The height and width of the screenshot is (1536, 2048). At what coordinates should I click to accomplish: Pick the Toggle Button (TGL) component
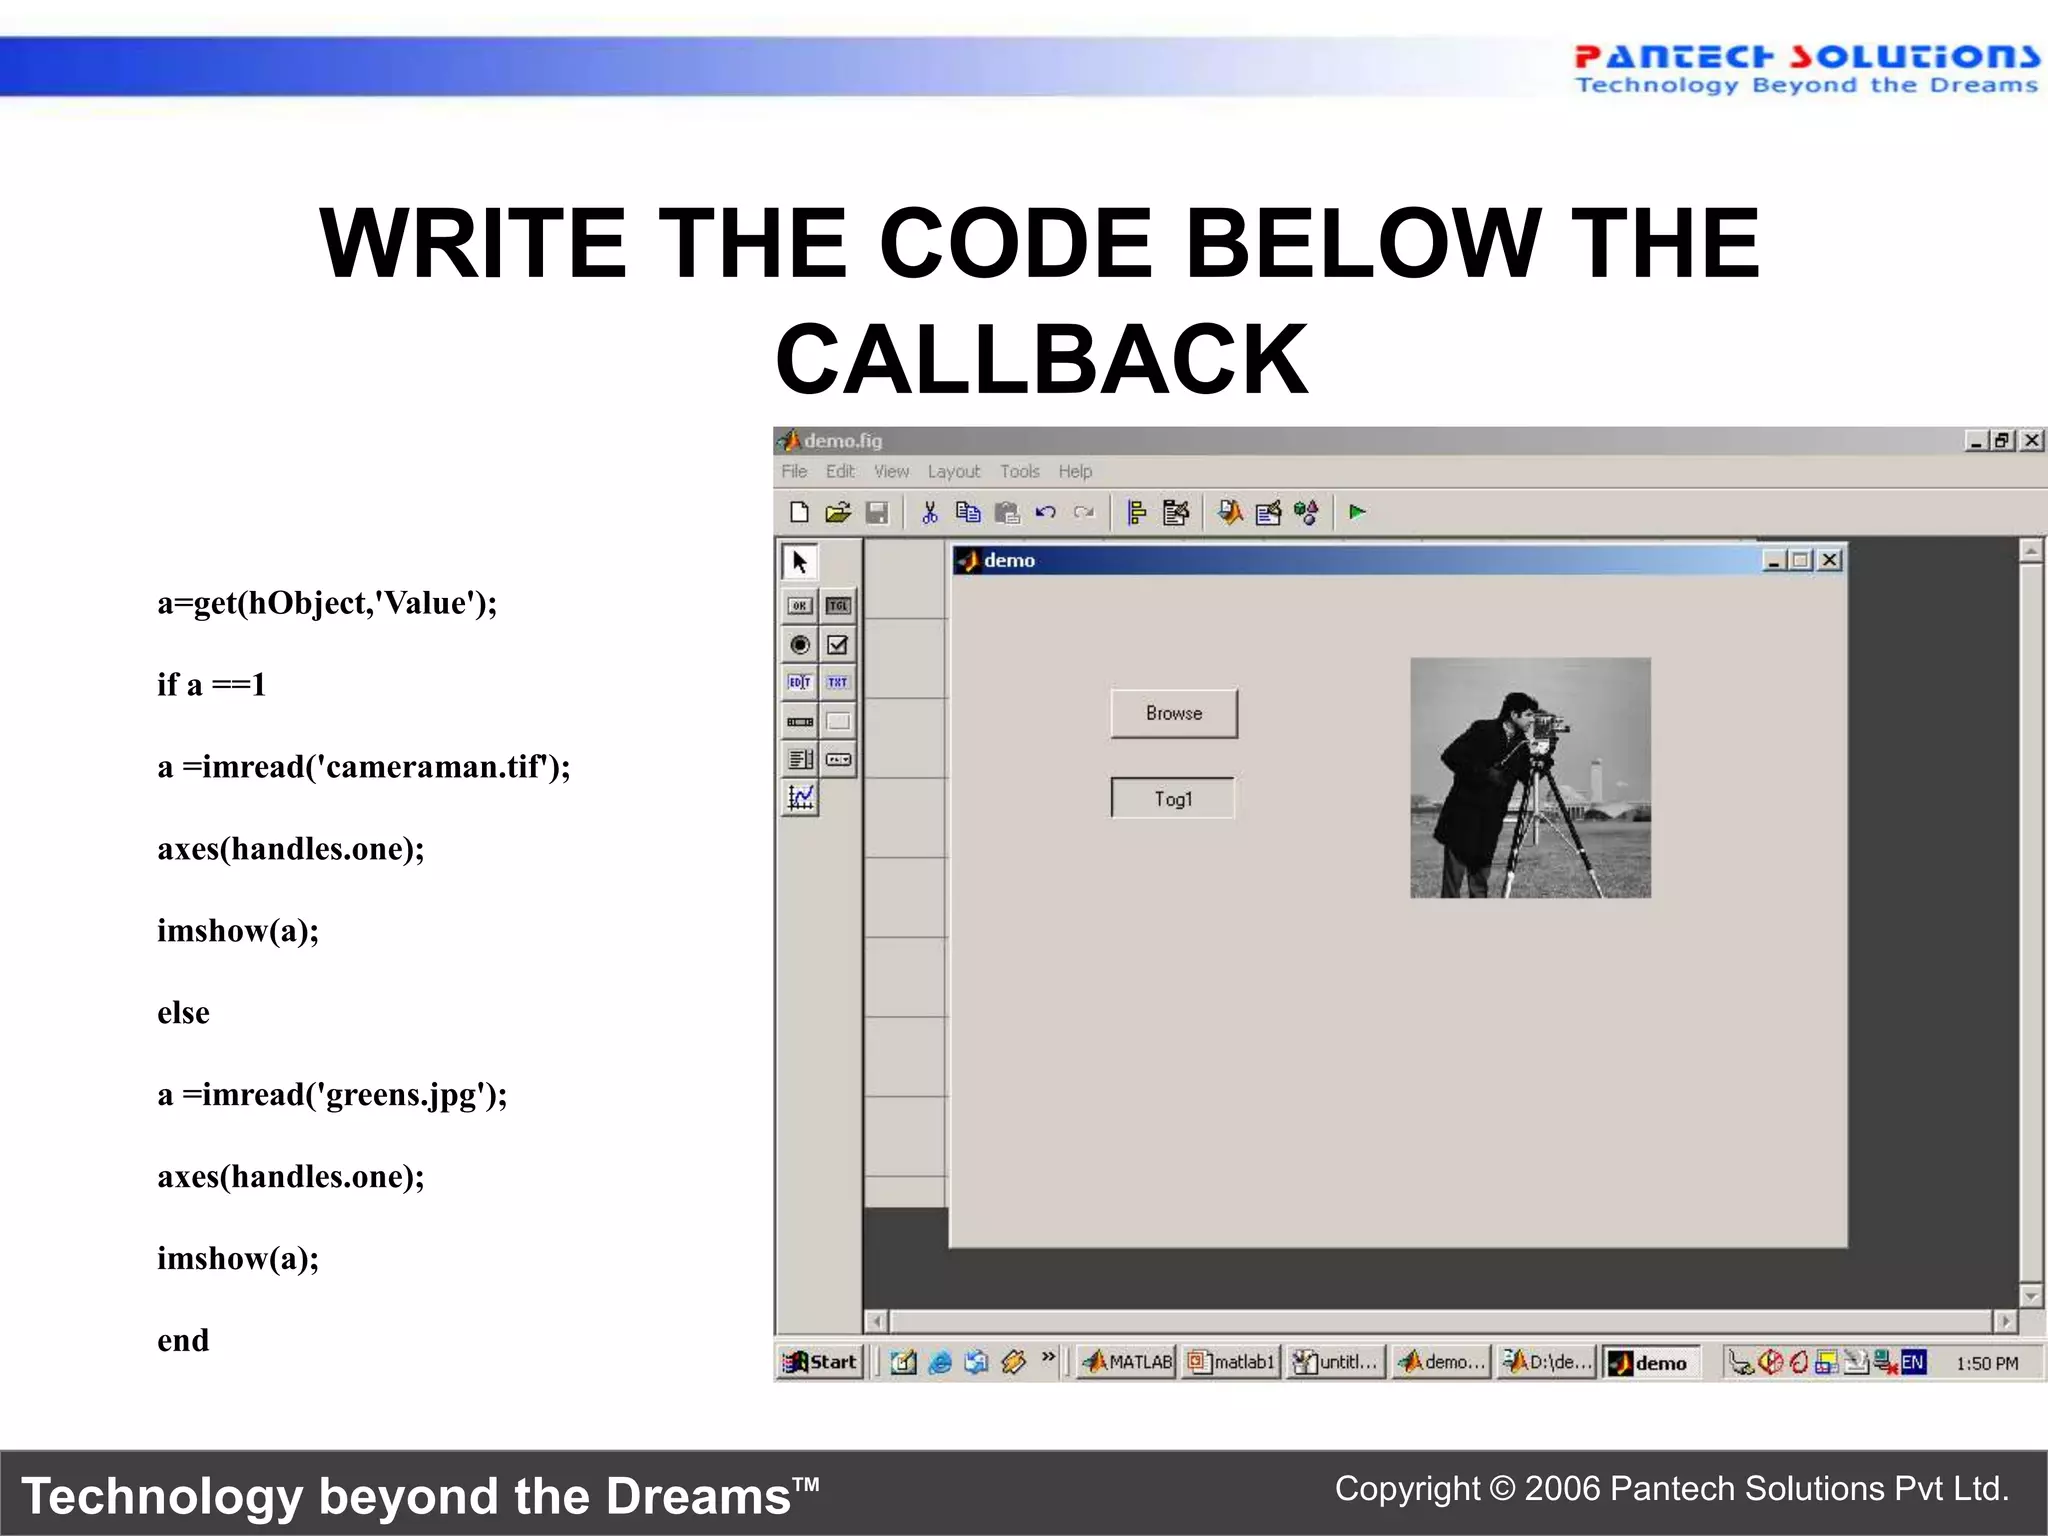coord(838,605)
